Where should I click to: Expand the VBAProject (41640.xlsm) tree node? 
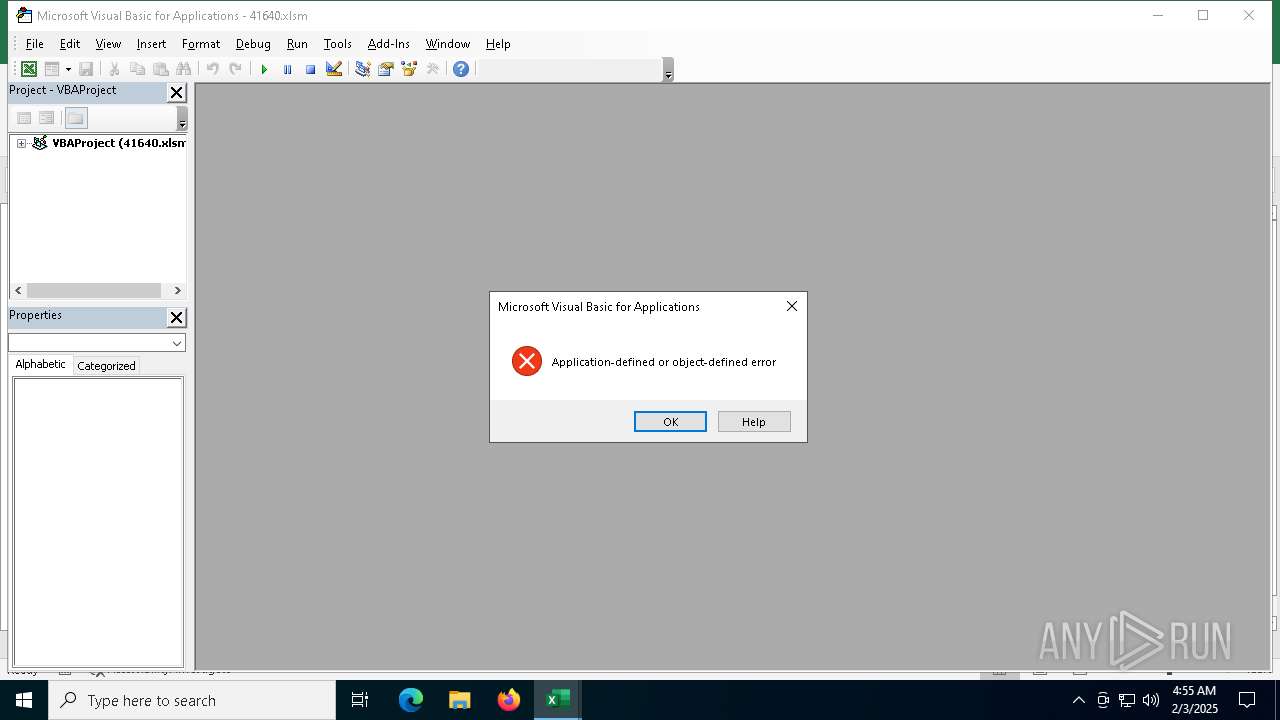(x=21, y=143)
